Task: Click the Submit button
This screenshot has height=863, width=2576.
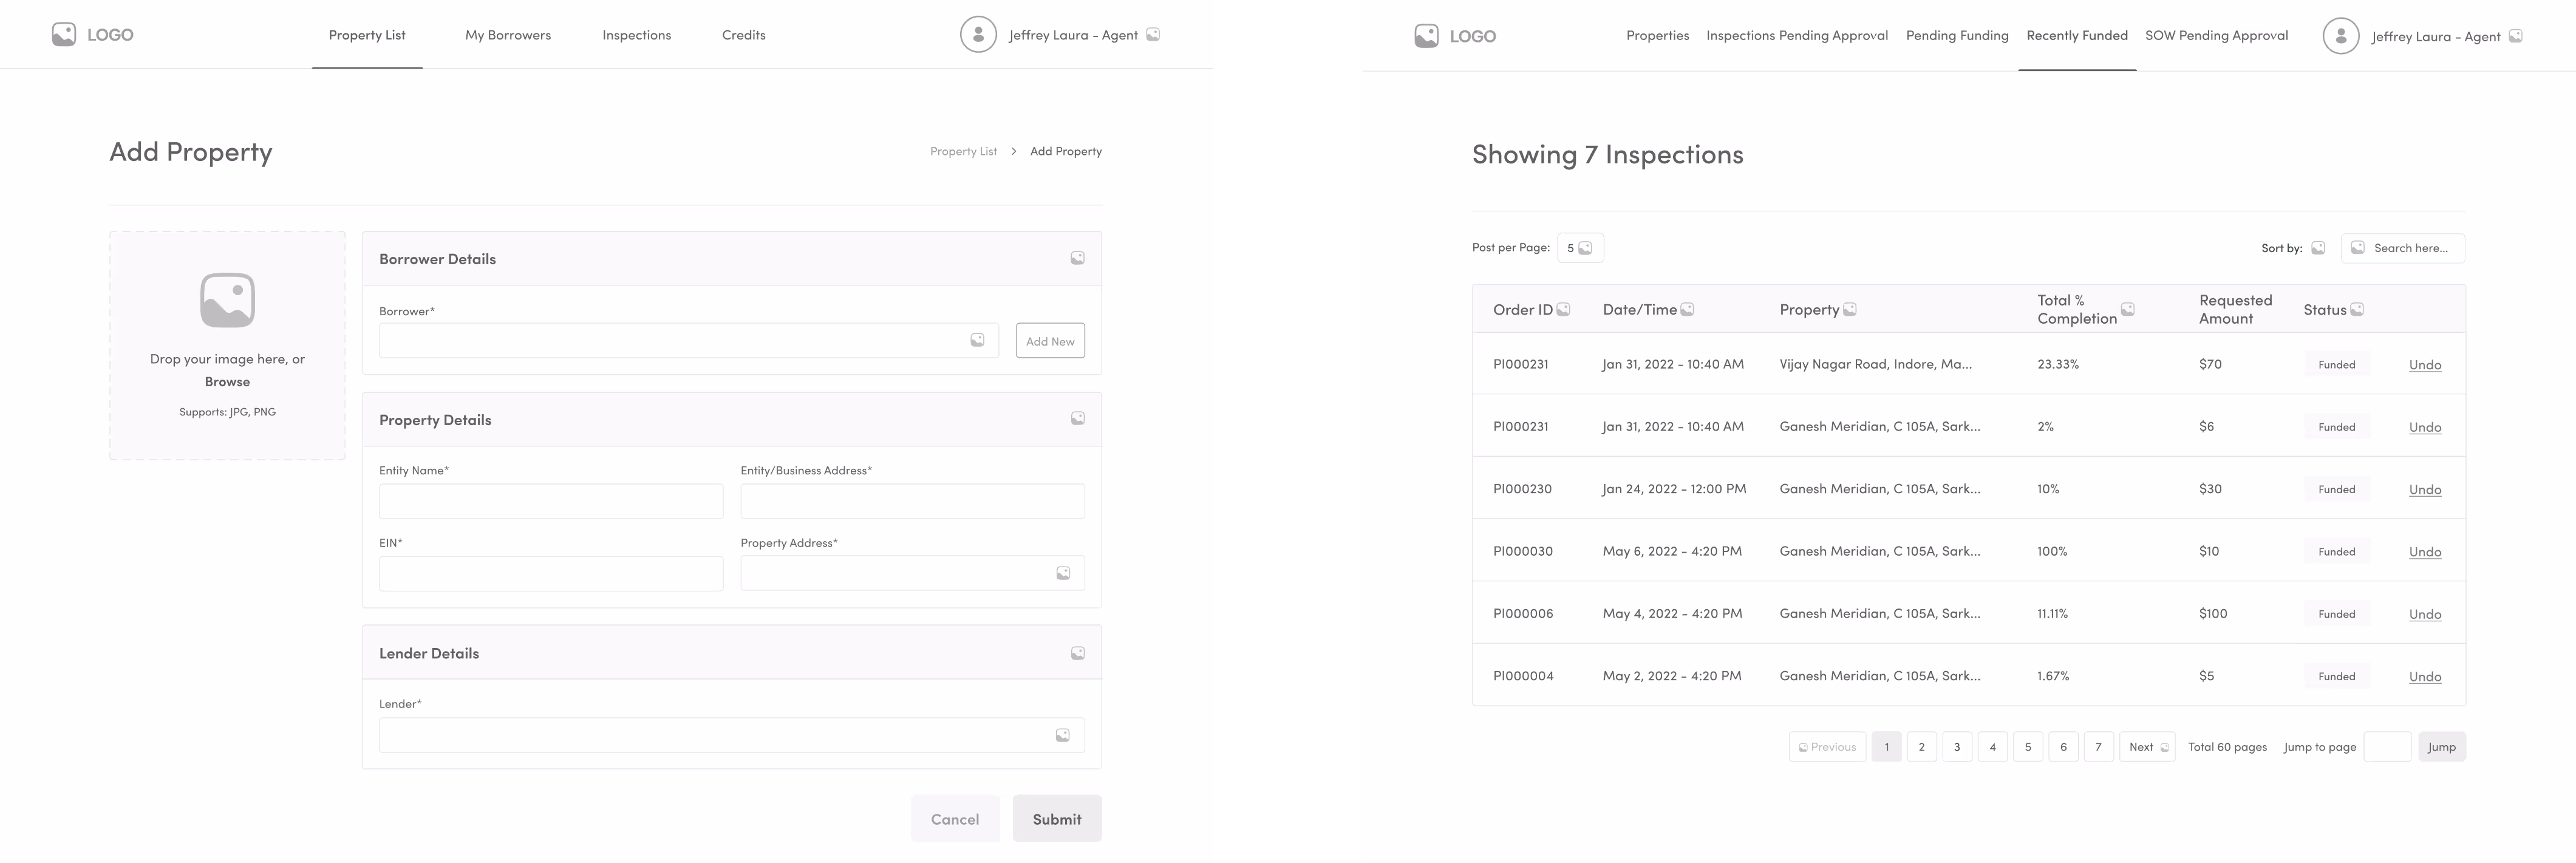Action: pos(1057,819)
